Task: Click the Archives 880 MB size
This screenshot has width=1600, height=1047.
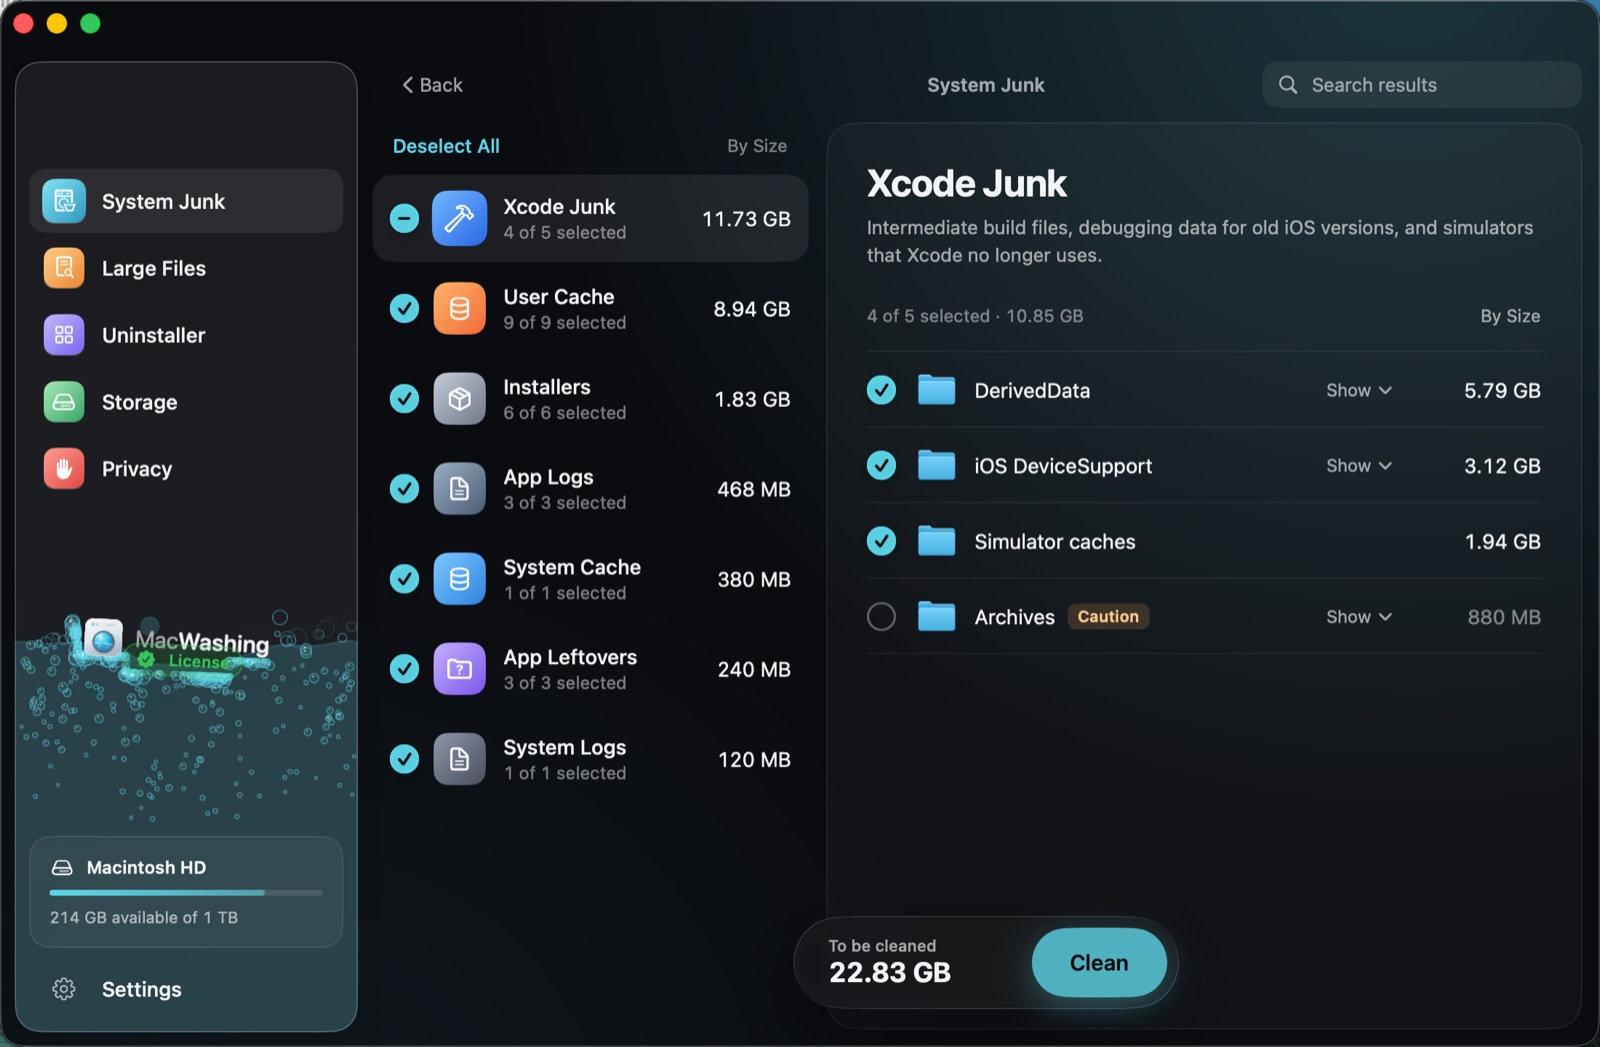Action: point(1504,617)
